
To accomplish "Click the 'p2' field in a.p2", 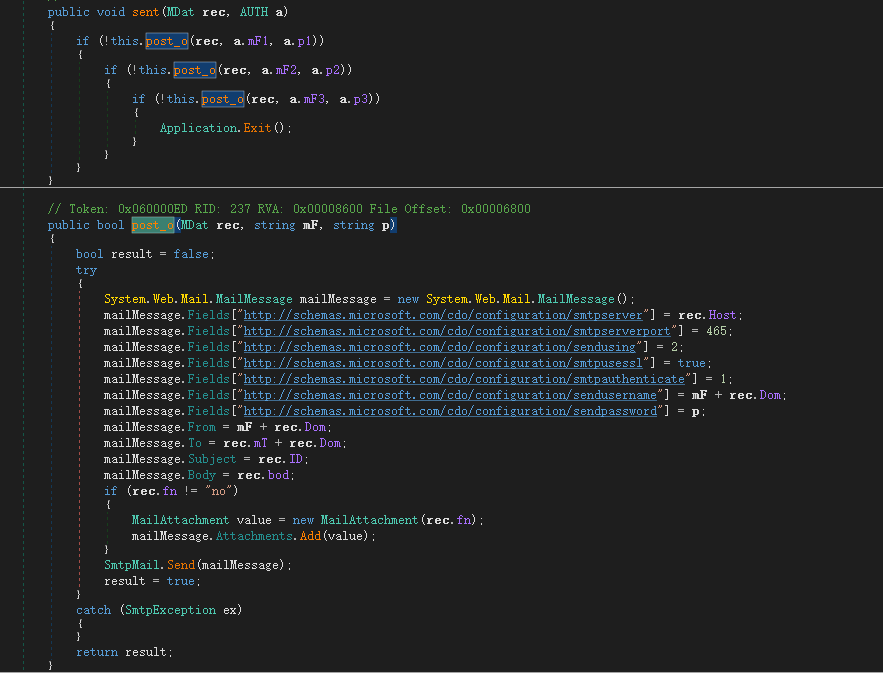I will coord(332,70).
